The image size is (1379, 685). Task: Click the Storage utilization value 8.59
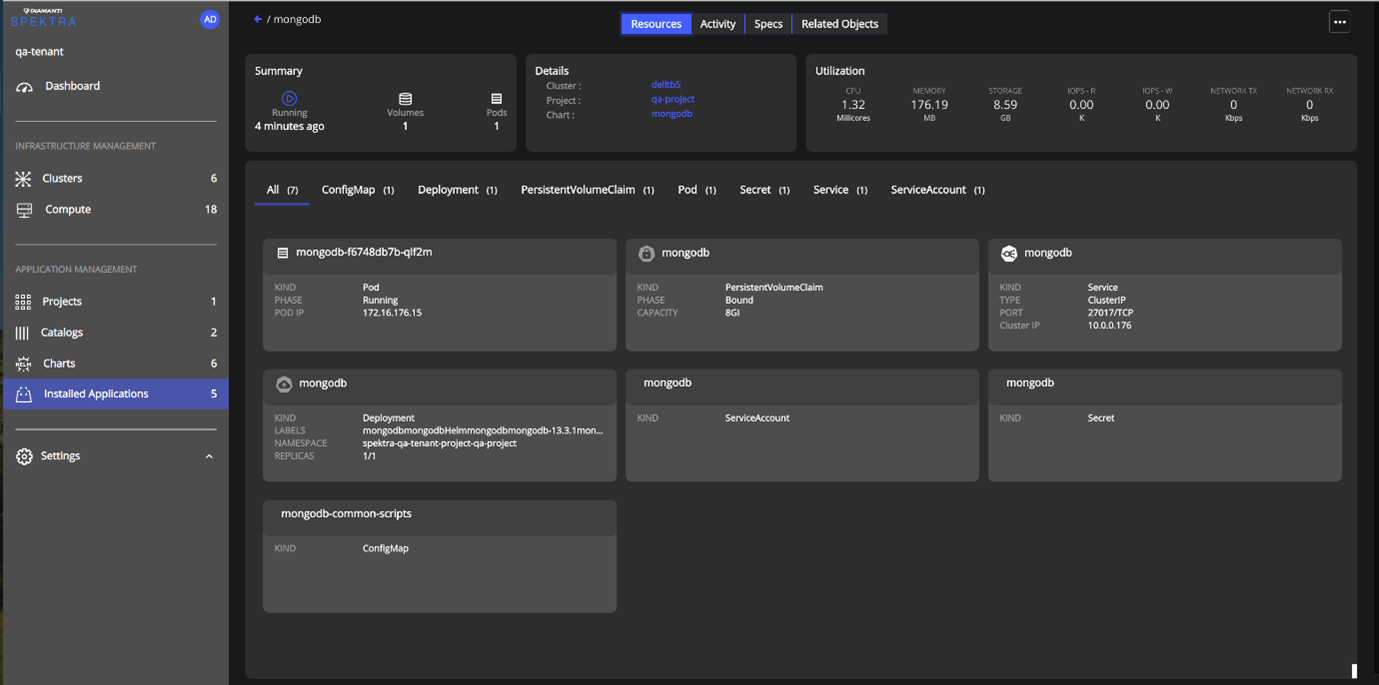pos(1005,105)
